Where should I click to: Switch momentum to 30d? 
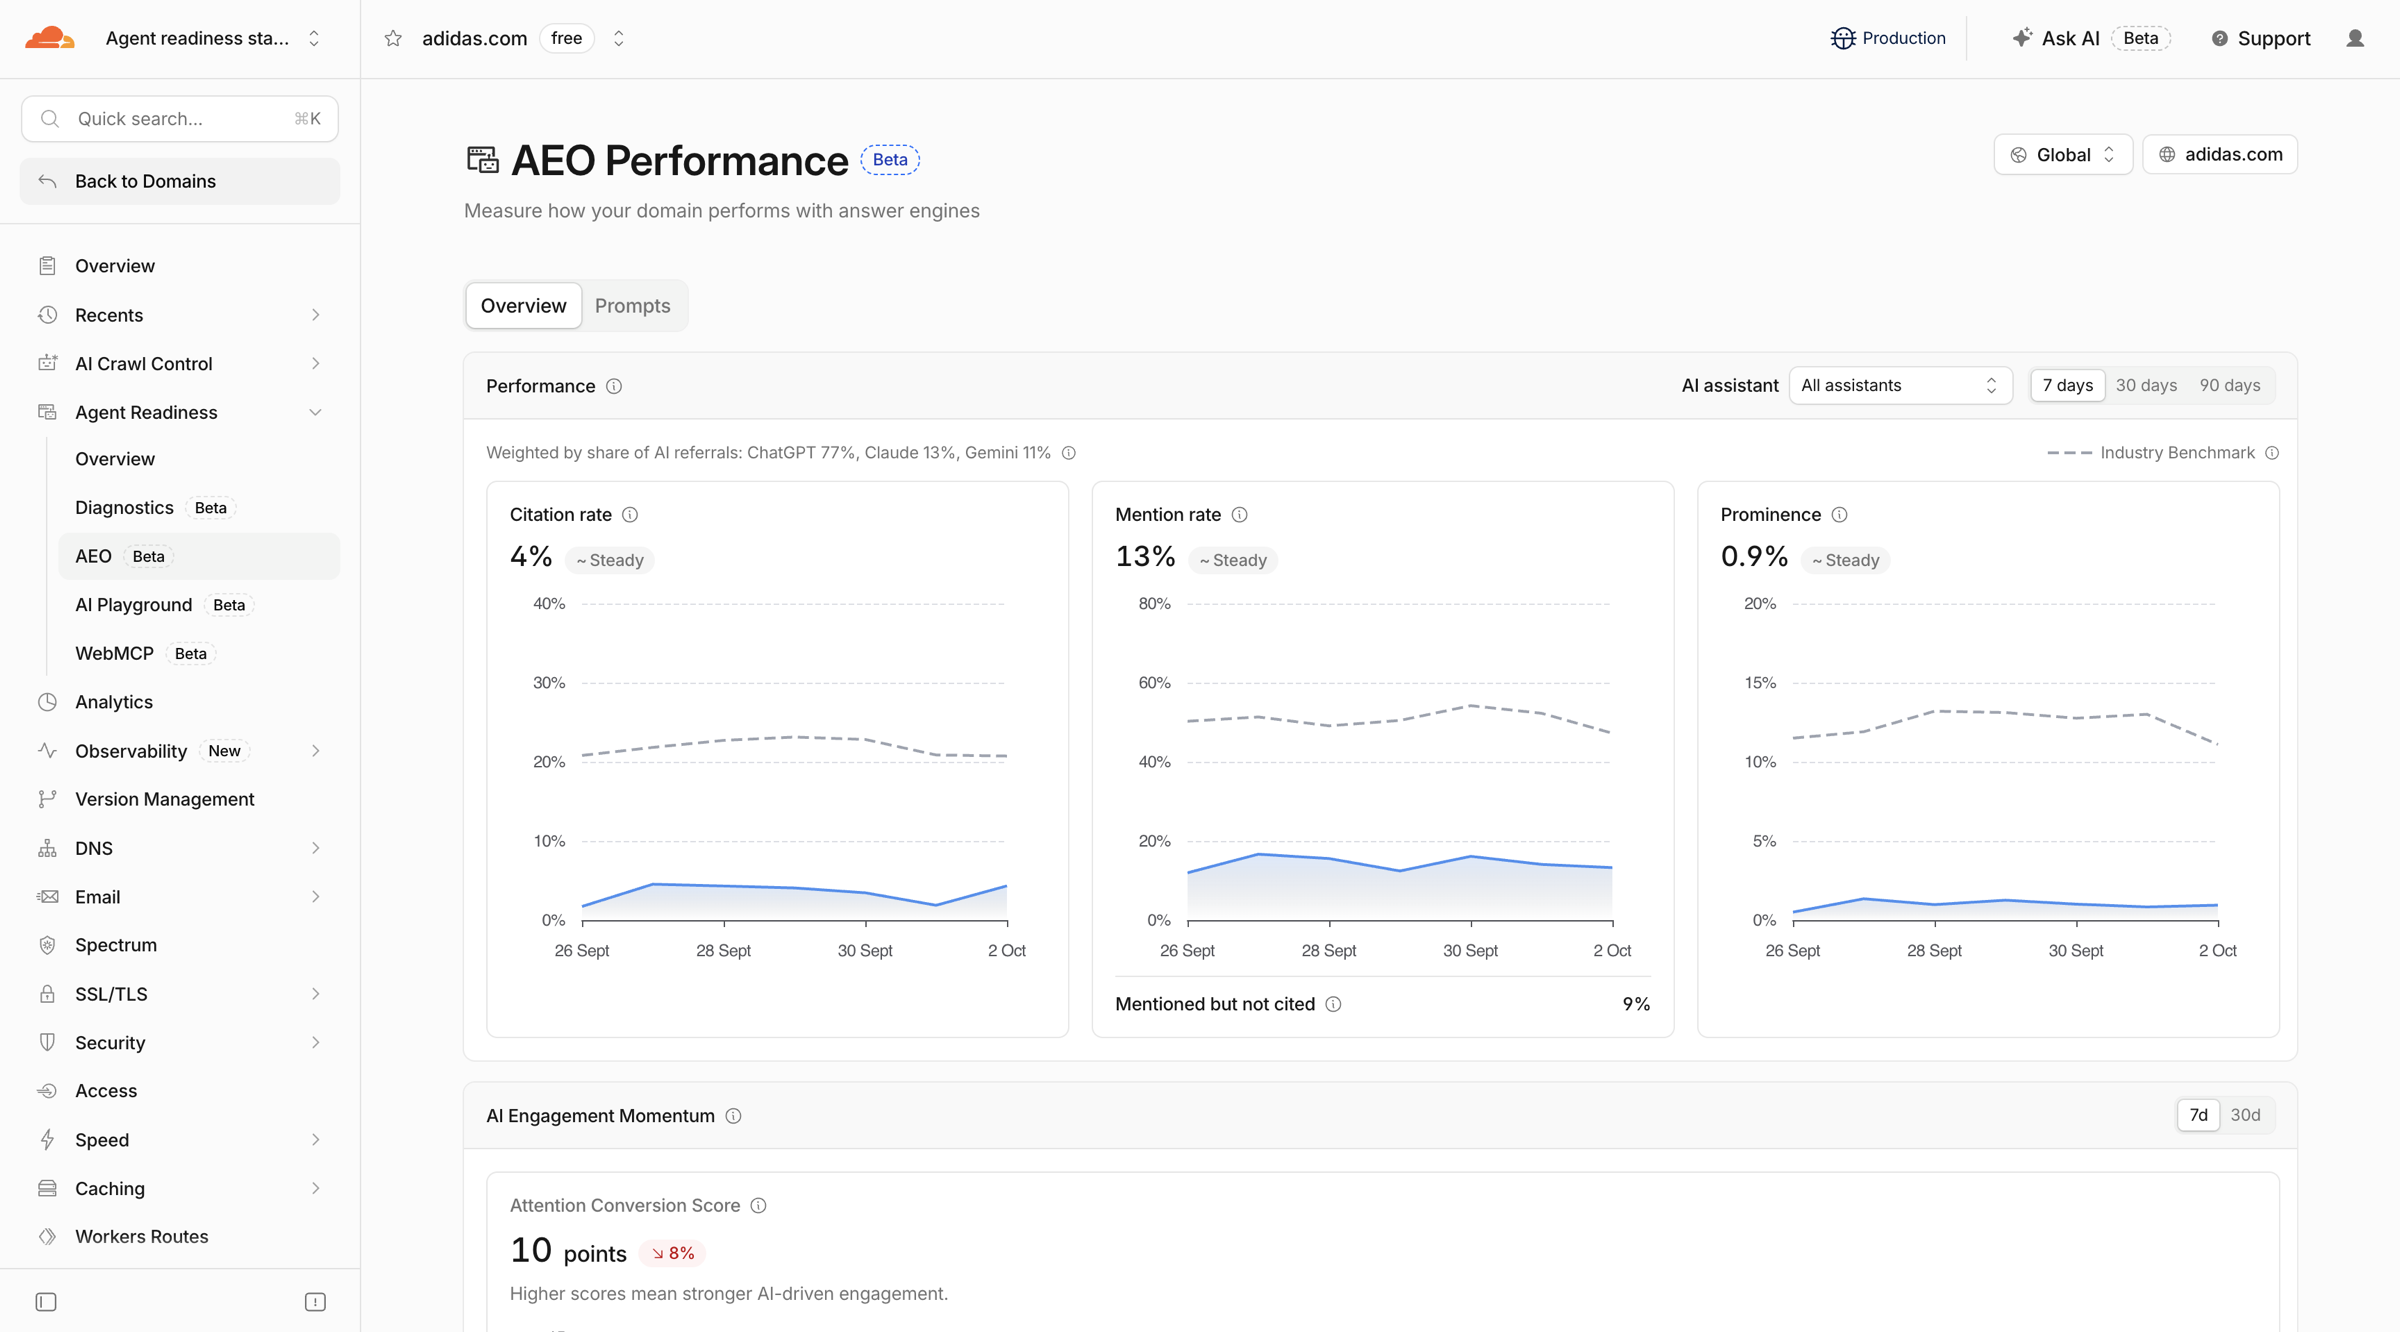pyautogui.click(x=2245, y=1115)
